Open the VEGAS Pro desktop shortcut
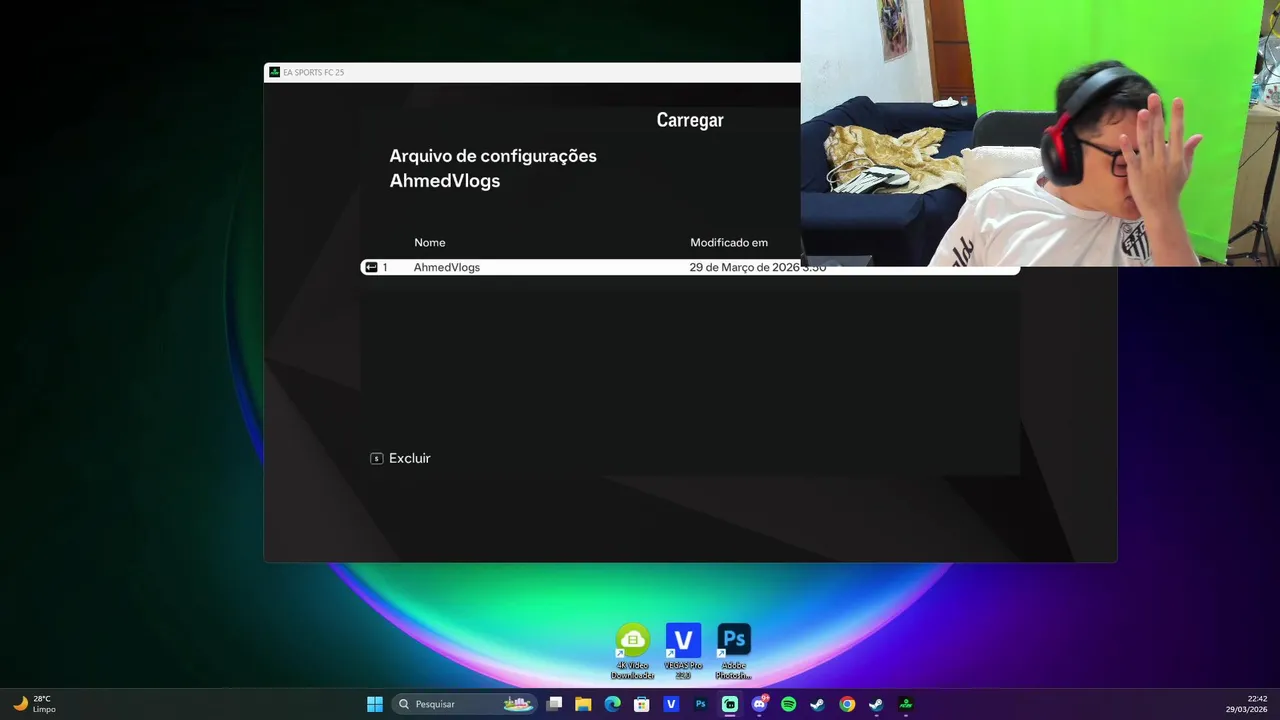The width and height of the screenshot is (1280, 720). (683, 652)
